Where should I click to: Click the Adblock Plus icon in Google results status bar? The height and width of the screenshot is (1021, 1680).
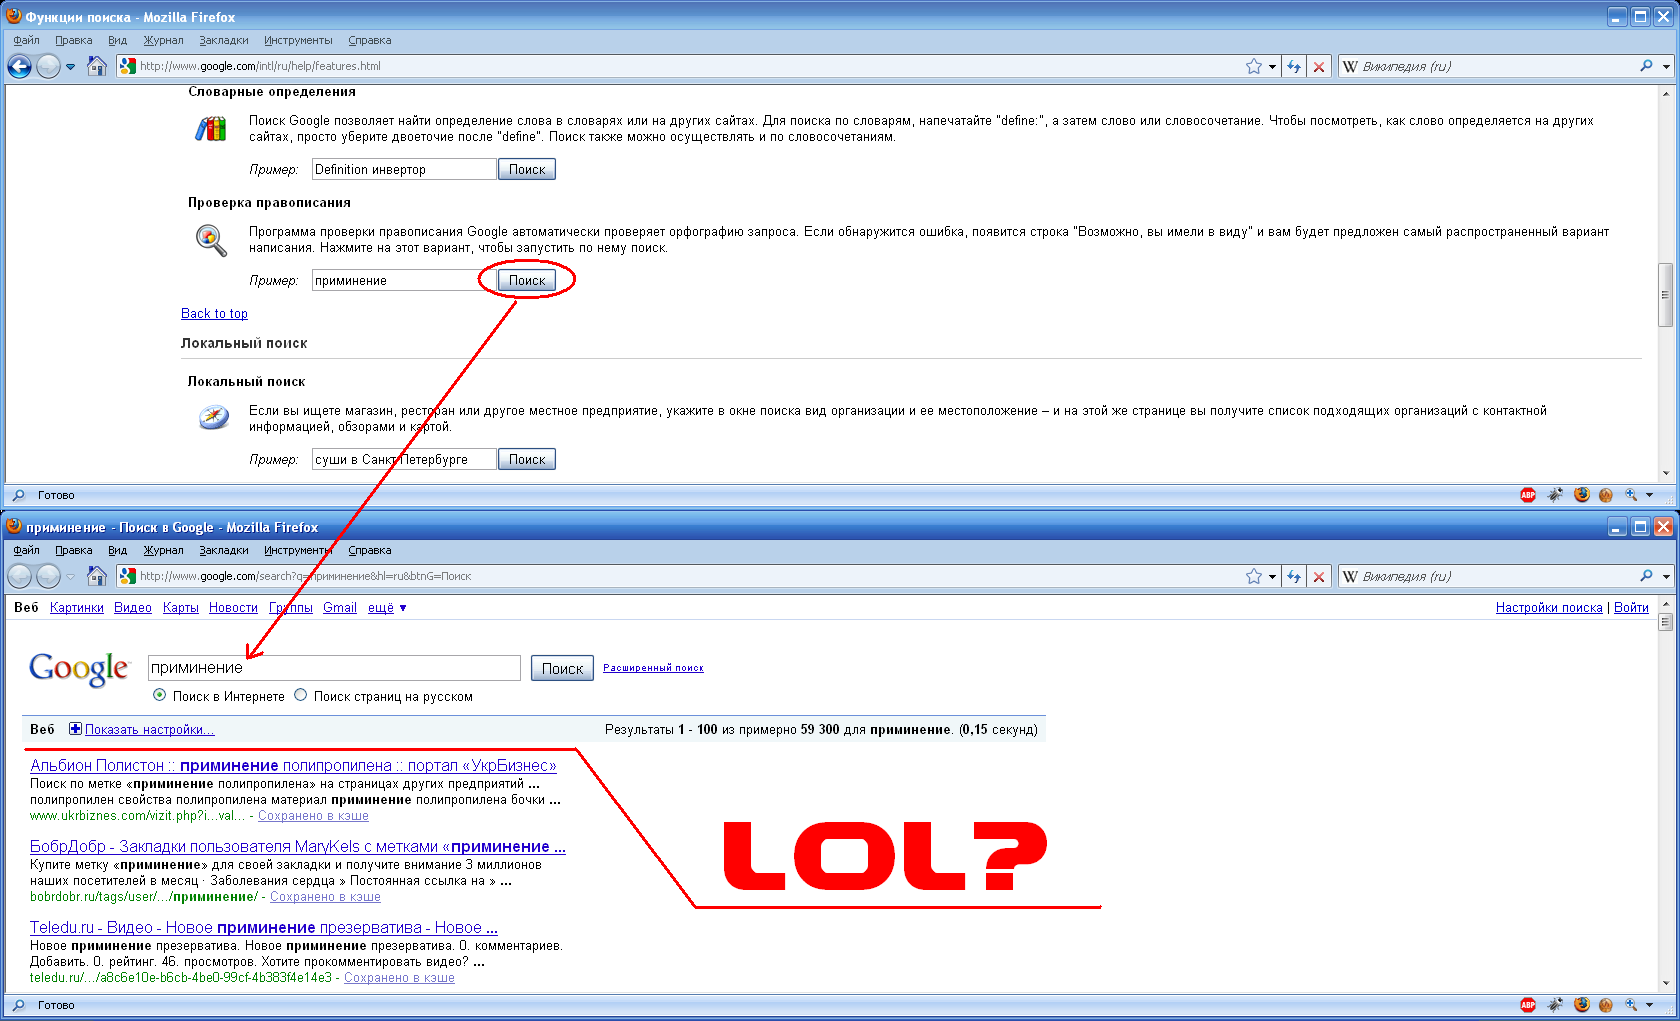coord(1528,1005)
